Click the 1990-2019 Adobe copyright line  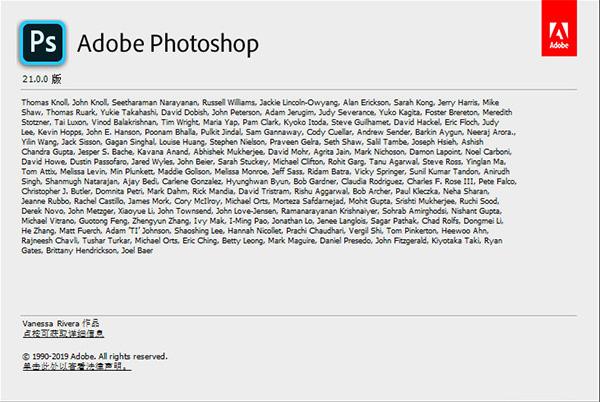pyautogui.click(x=95, y=356)
